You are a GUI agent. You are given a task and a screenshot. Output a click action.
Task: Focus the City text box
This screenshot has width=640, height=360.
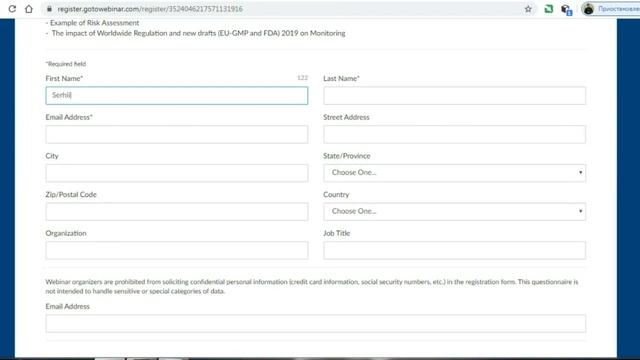click(x=177, y=173)
